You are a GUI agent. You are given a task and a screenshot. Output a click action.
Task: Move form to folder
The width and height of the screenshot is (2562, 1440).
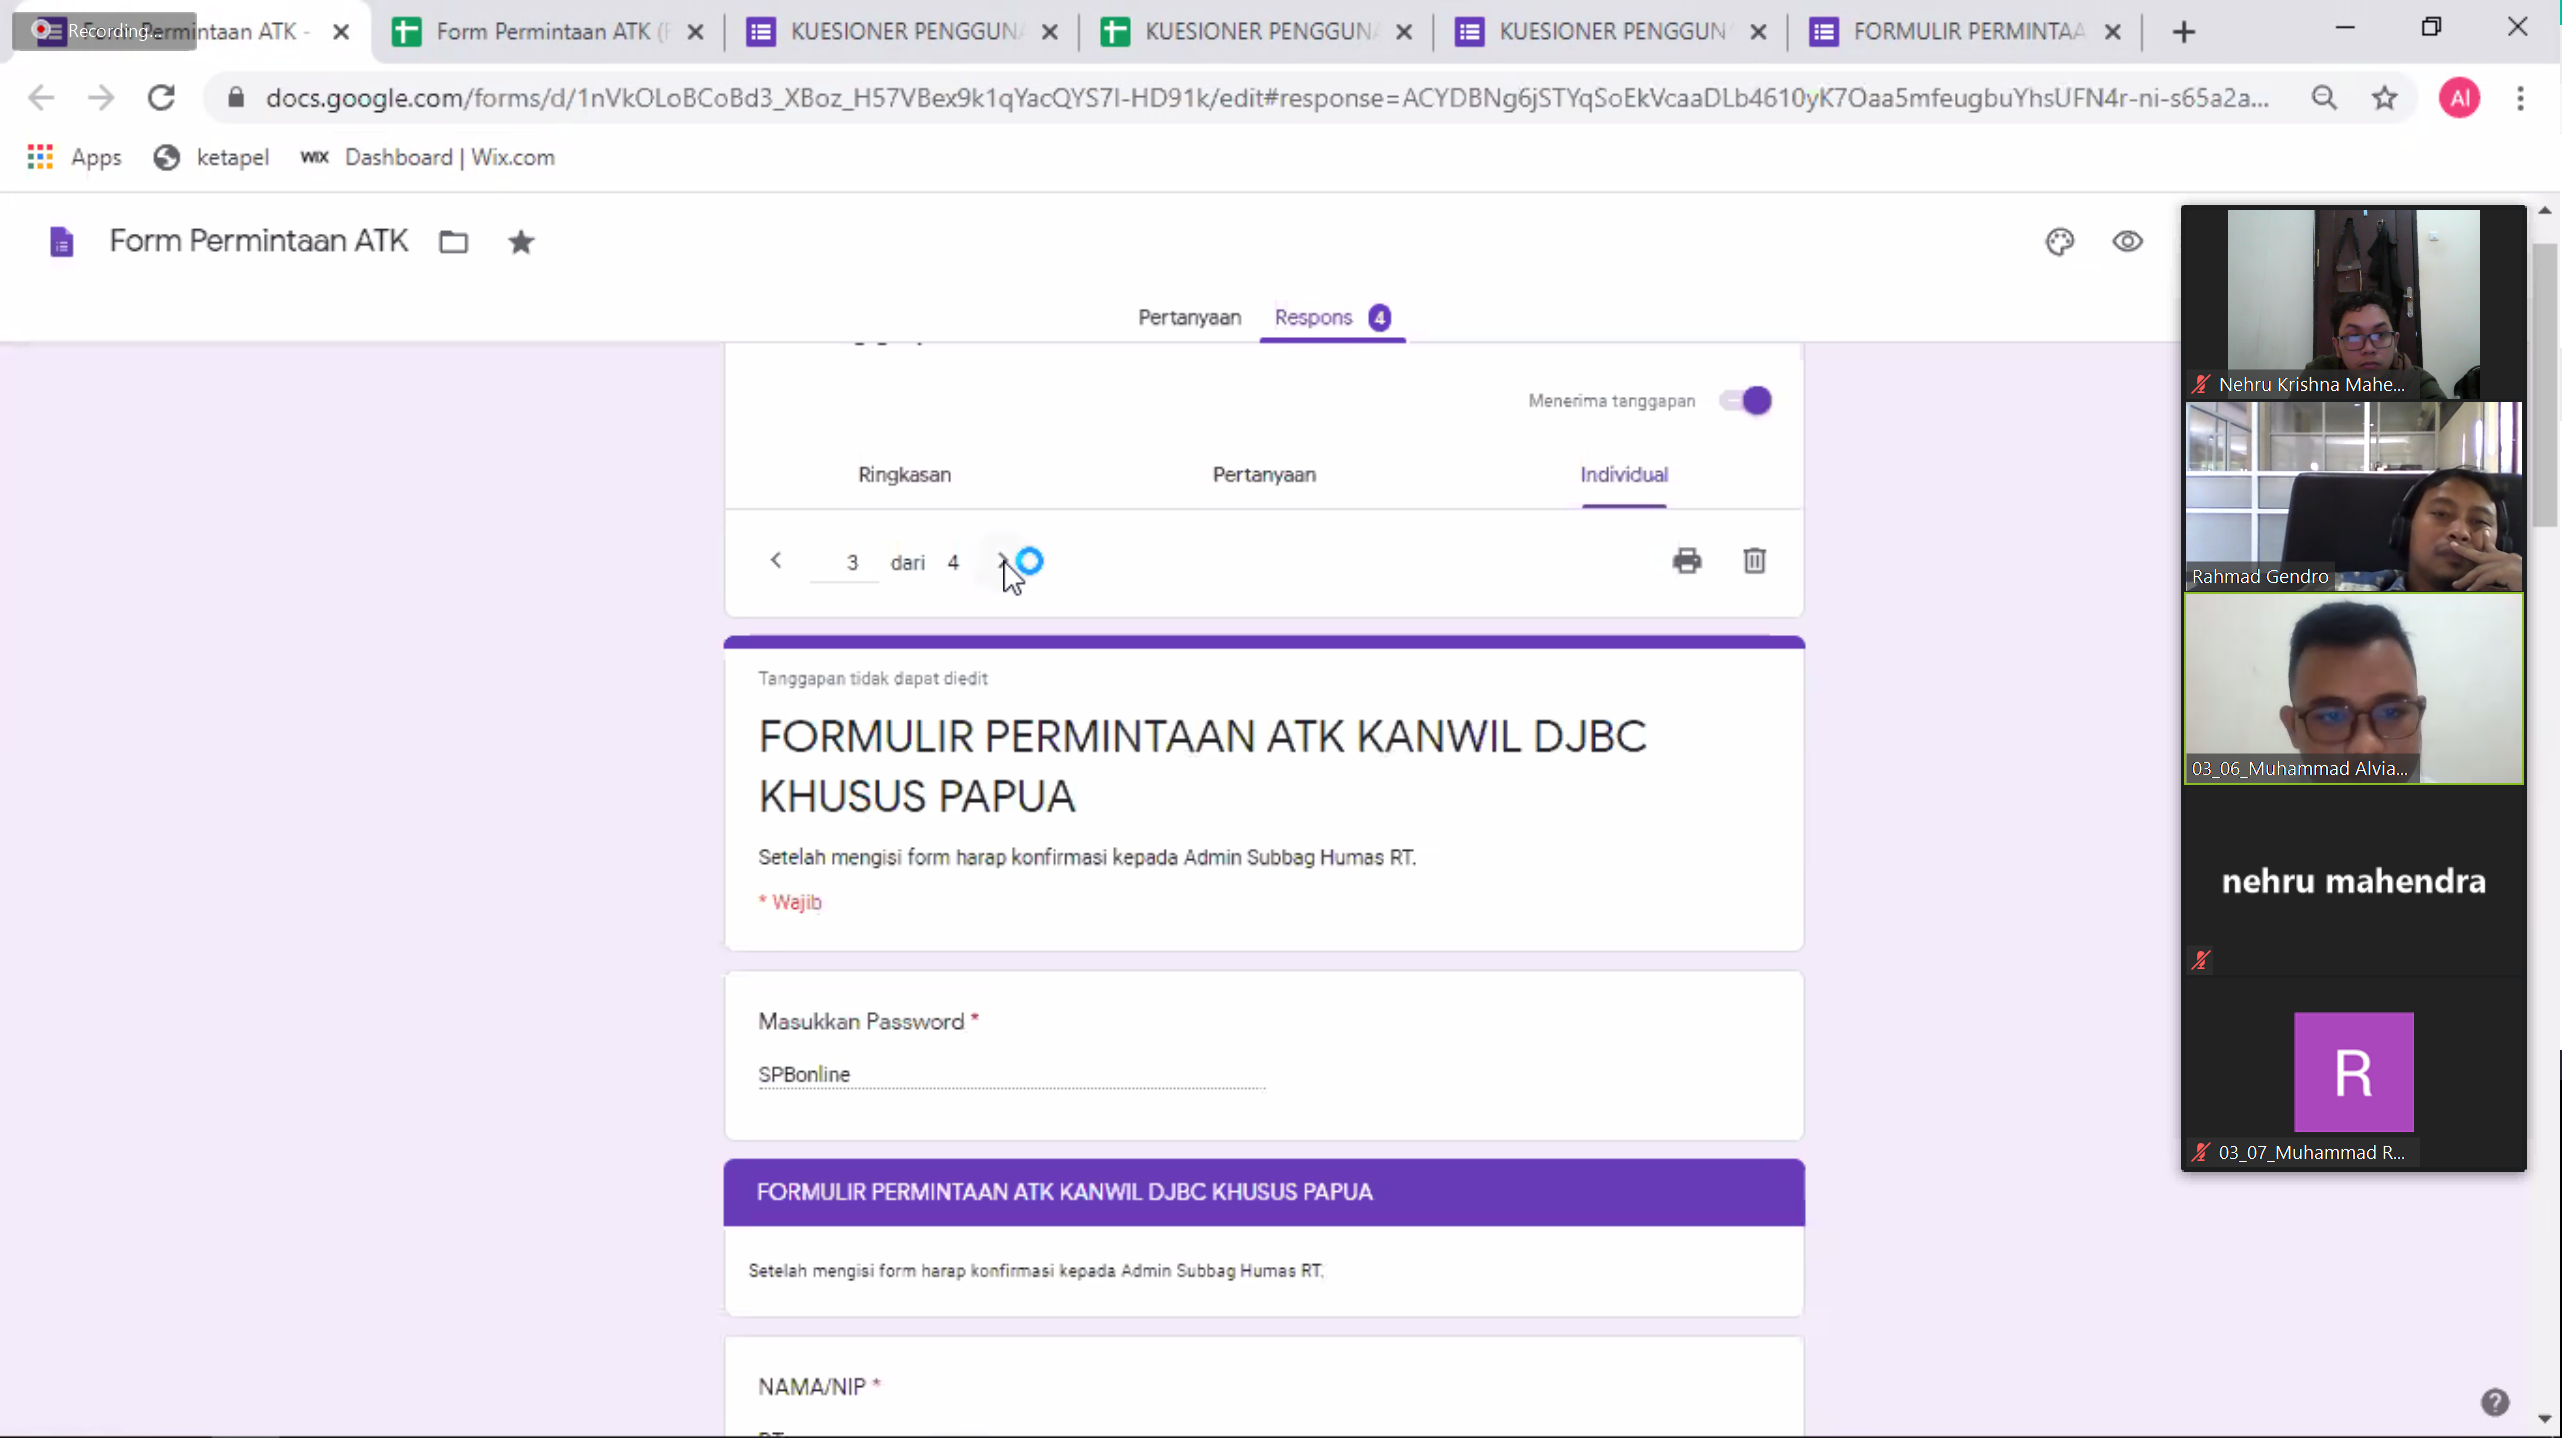(453, 242)
